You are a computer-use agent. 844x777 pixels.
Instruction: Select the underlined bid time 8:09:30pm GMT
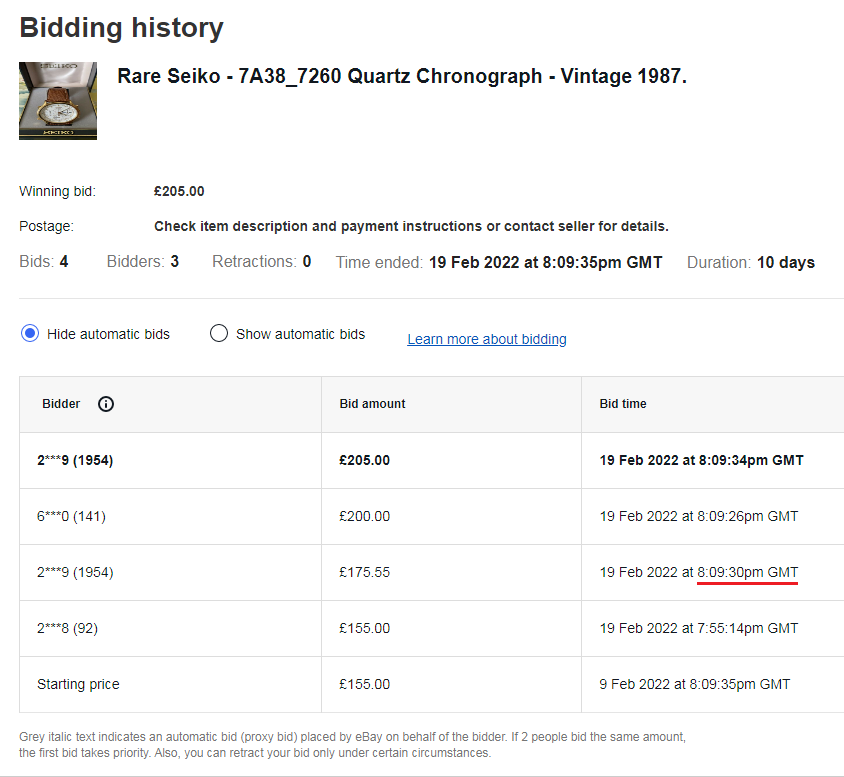click(x=747, y=572)
